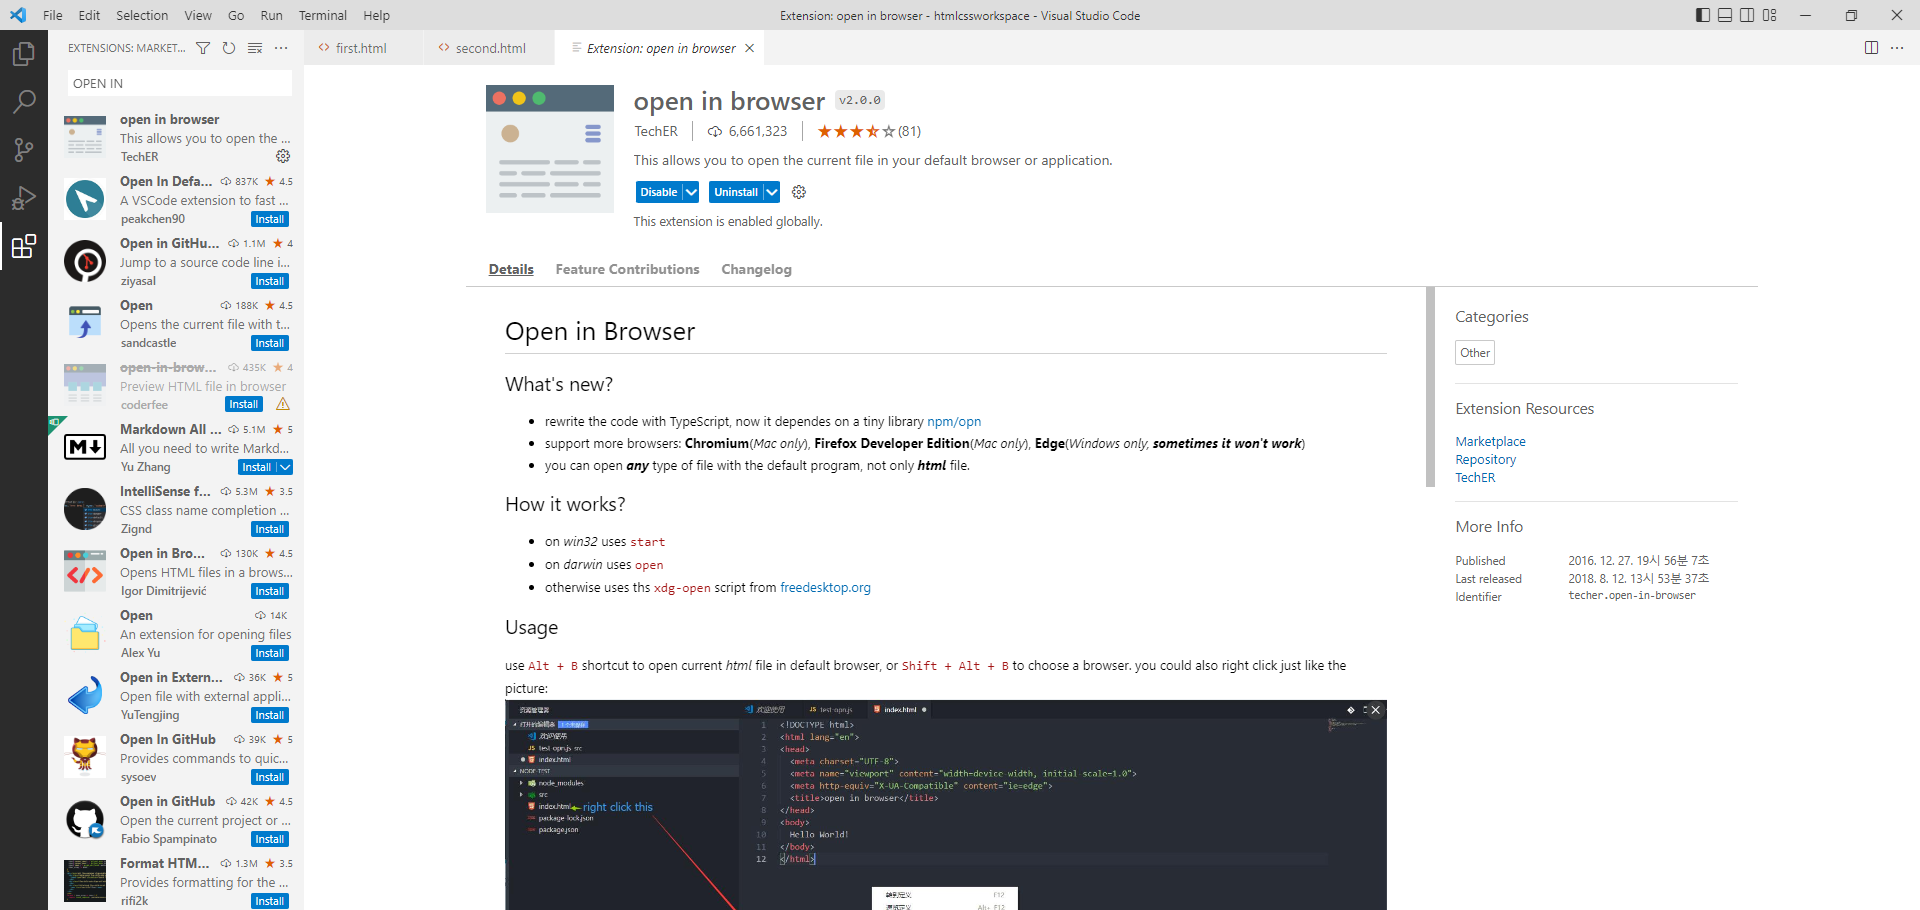Click the Uninstall button
This screenshot has width=1920, height=910.
coord(736,192)
